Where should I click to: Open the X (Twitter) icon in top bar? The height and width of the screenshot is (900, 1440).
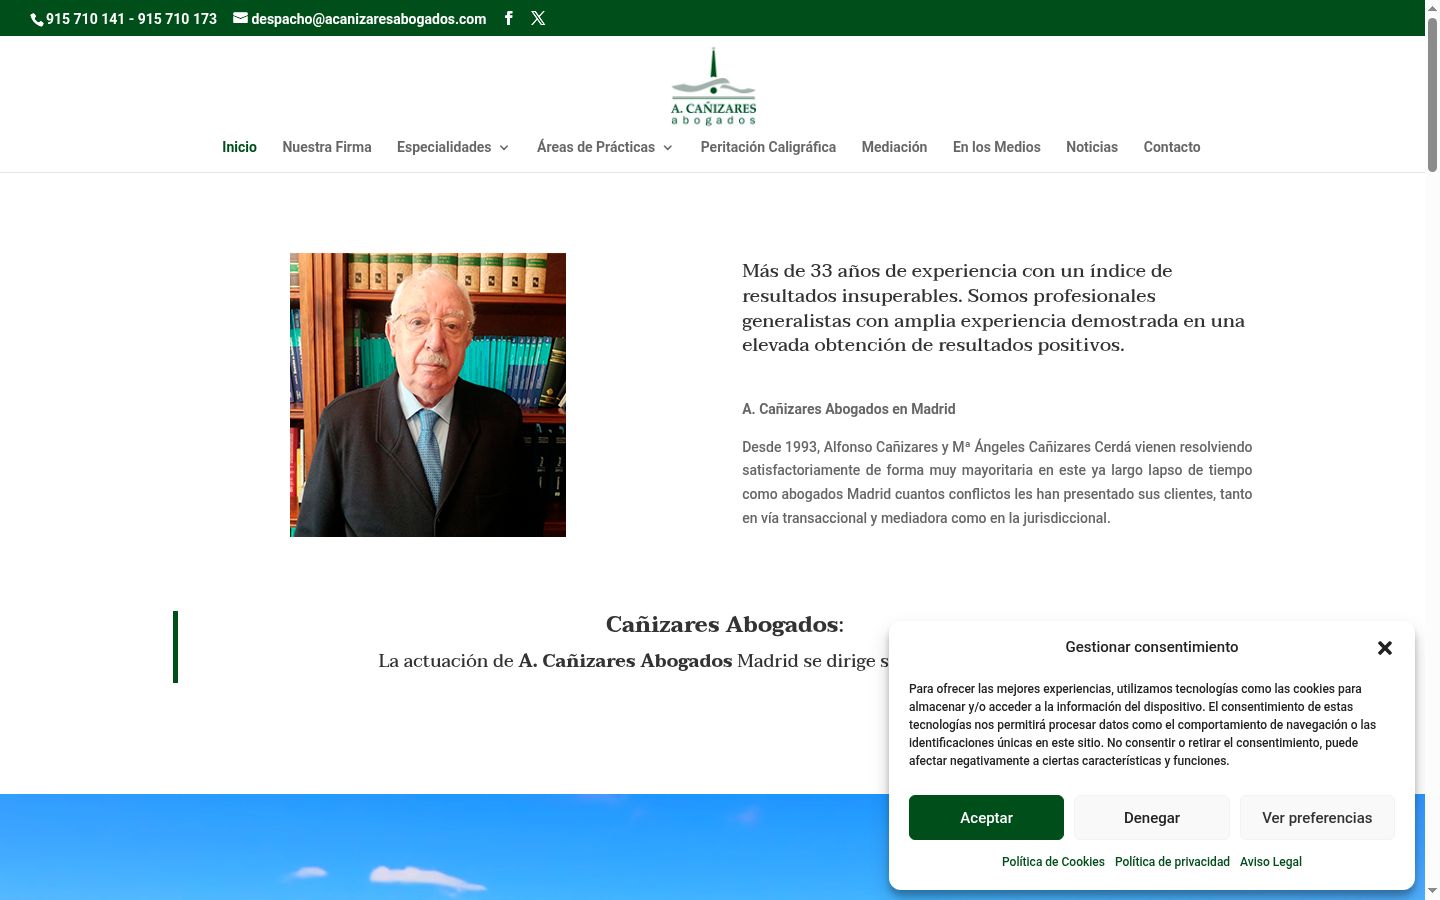[x=538, y=18]
